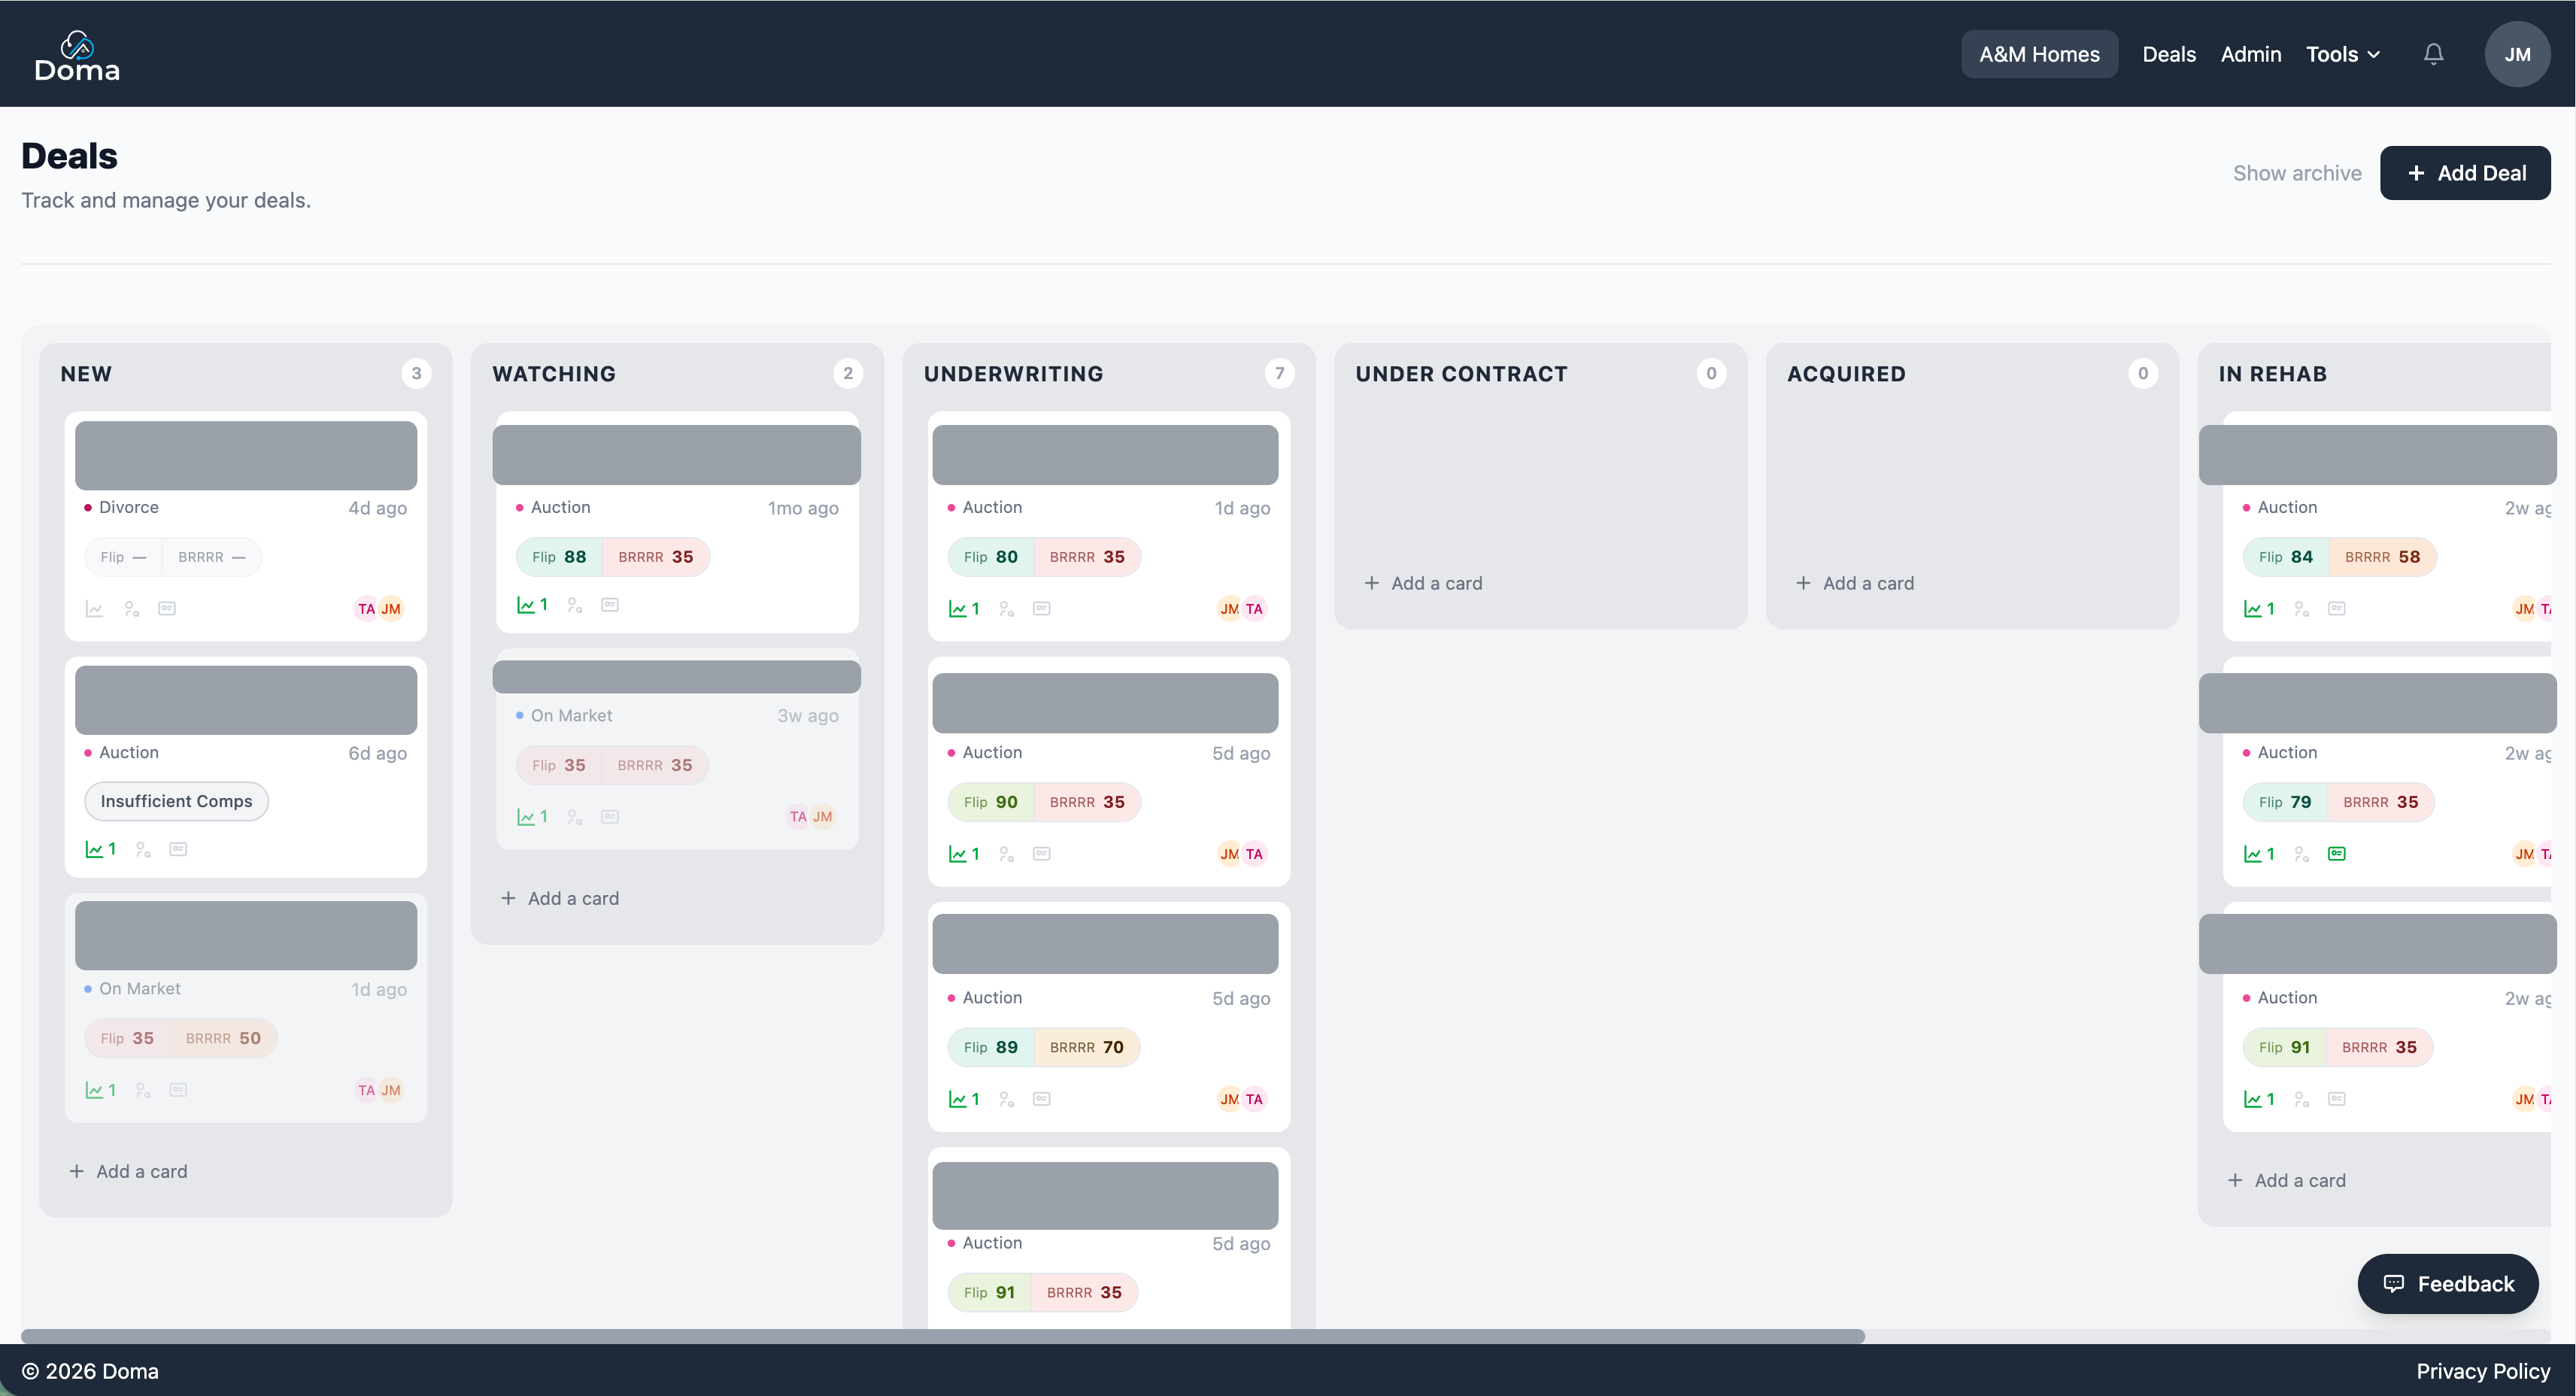Screen dimensions: 2576x1396
Task: Add a card in the WATCHING column
Action: (x=560, y=897)
